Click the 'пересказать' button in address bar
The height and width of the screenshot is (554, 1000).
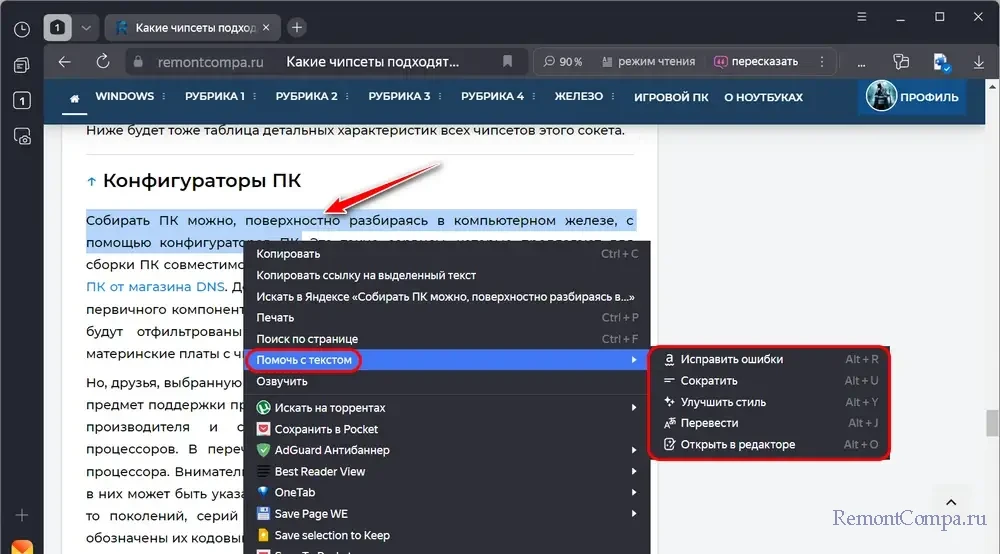coord(756,61)
